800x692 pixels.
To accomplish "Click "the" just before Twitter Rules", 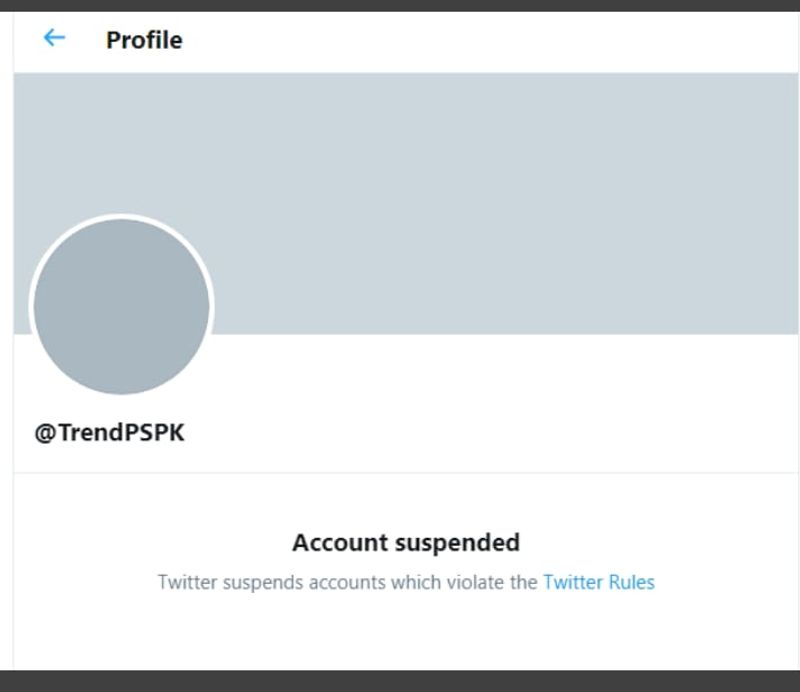I will point(524,582).
